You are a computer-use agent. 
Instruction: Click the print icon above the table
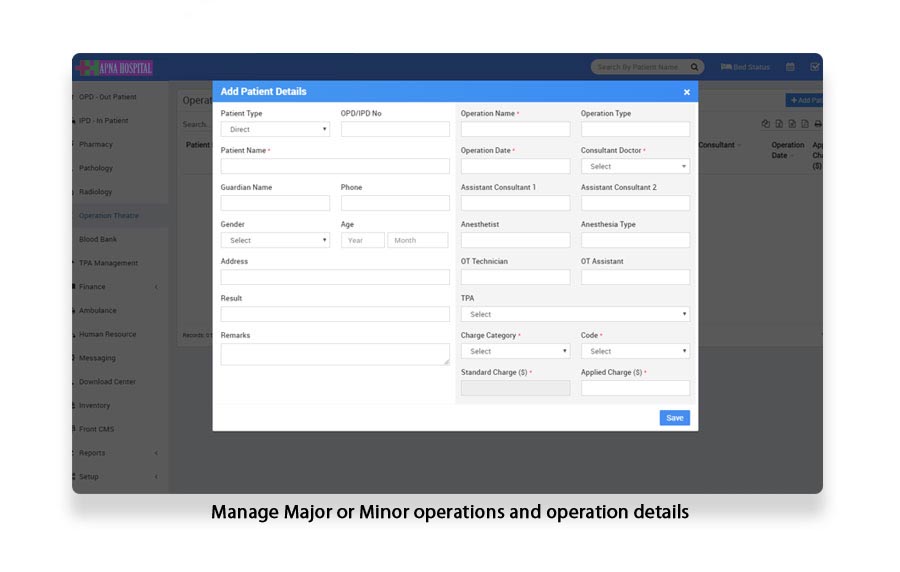point(818,124)
